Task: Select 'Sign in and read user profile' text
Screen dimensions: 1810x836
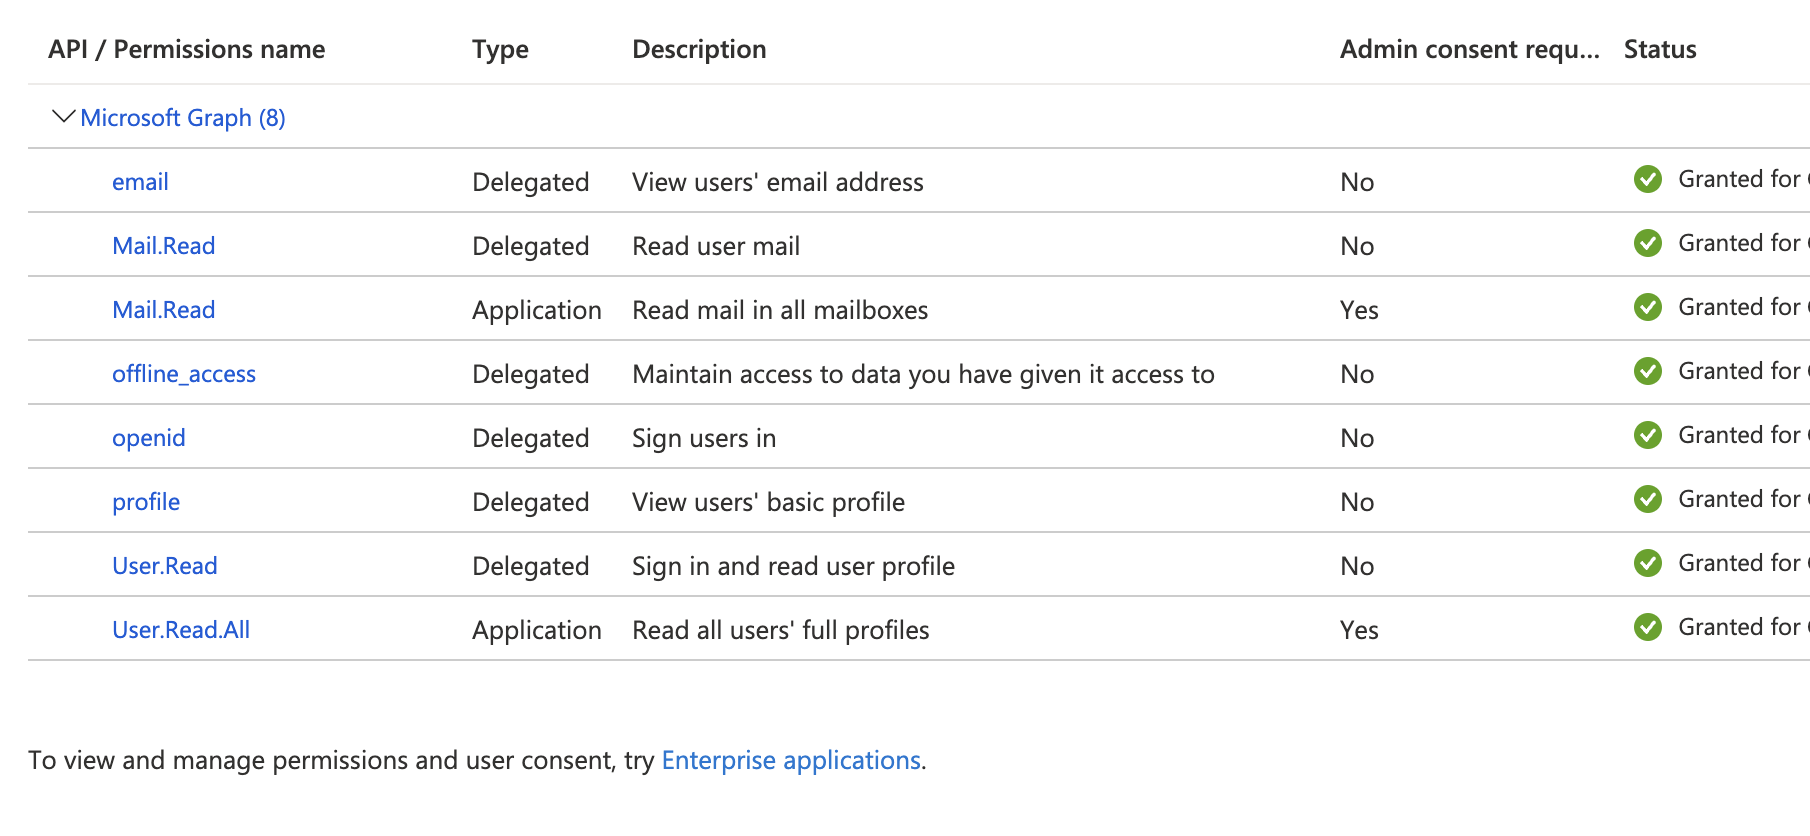Action: (793, 566)
